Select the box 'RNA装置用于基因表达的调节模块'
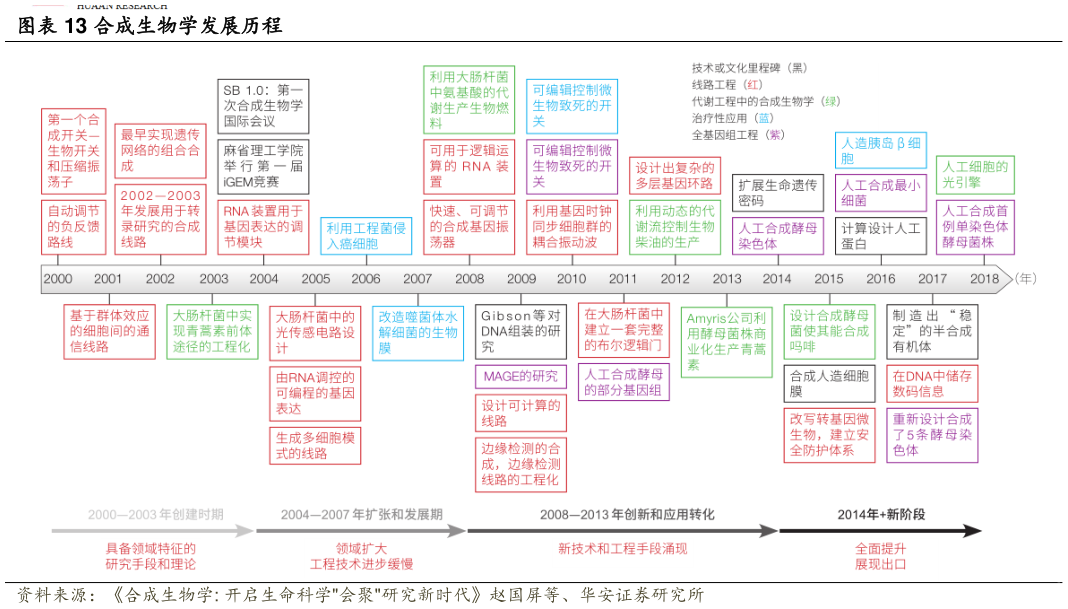The width and height of the screenshot is (1068, 609). [263, 227]
